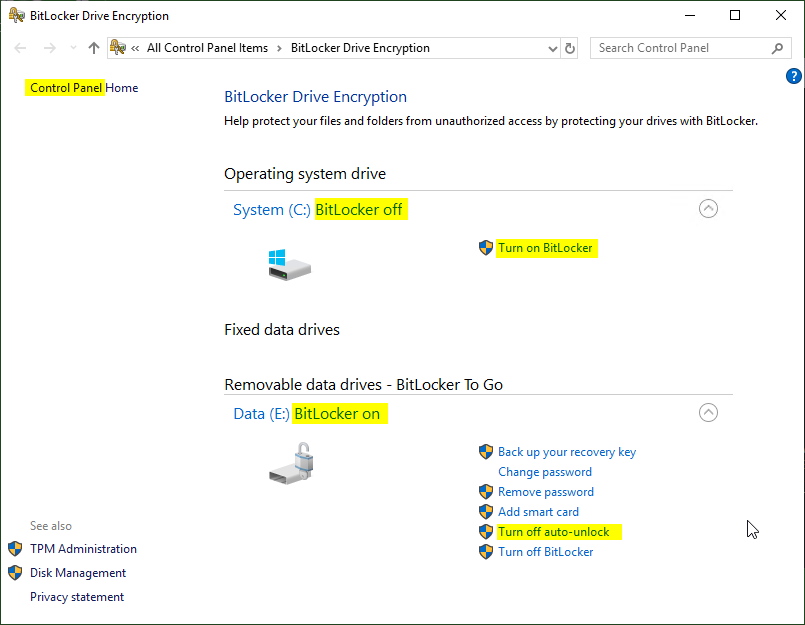The image size is (805, 625).
Task: Click the unlocked removable drive icon
Action: point(291,463)
